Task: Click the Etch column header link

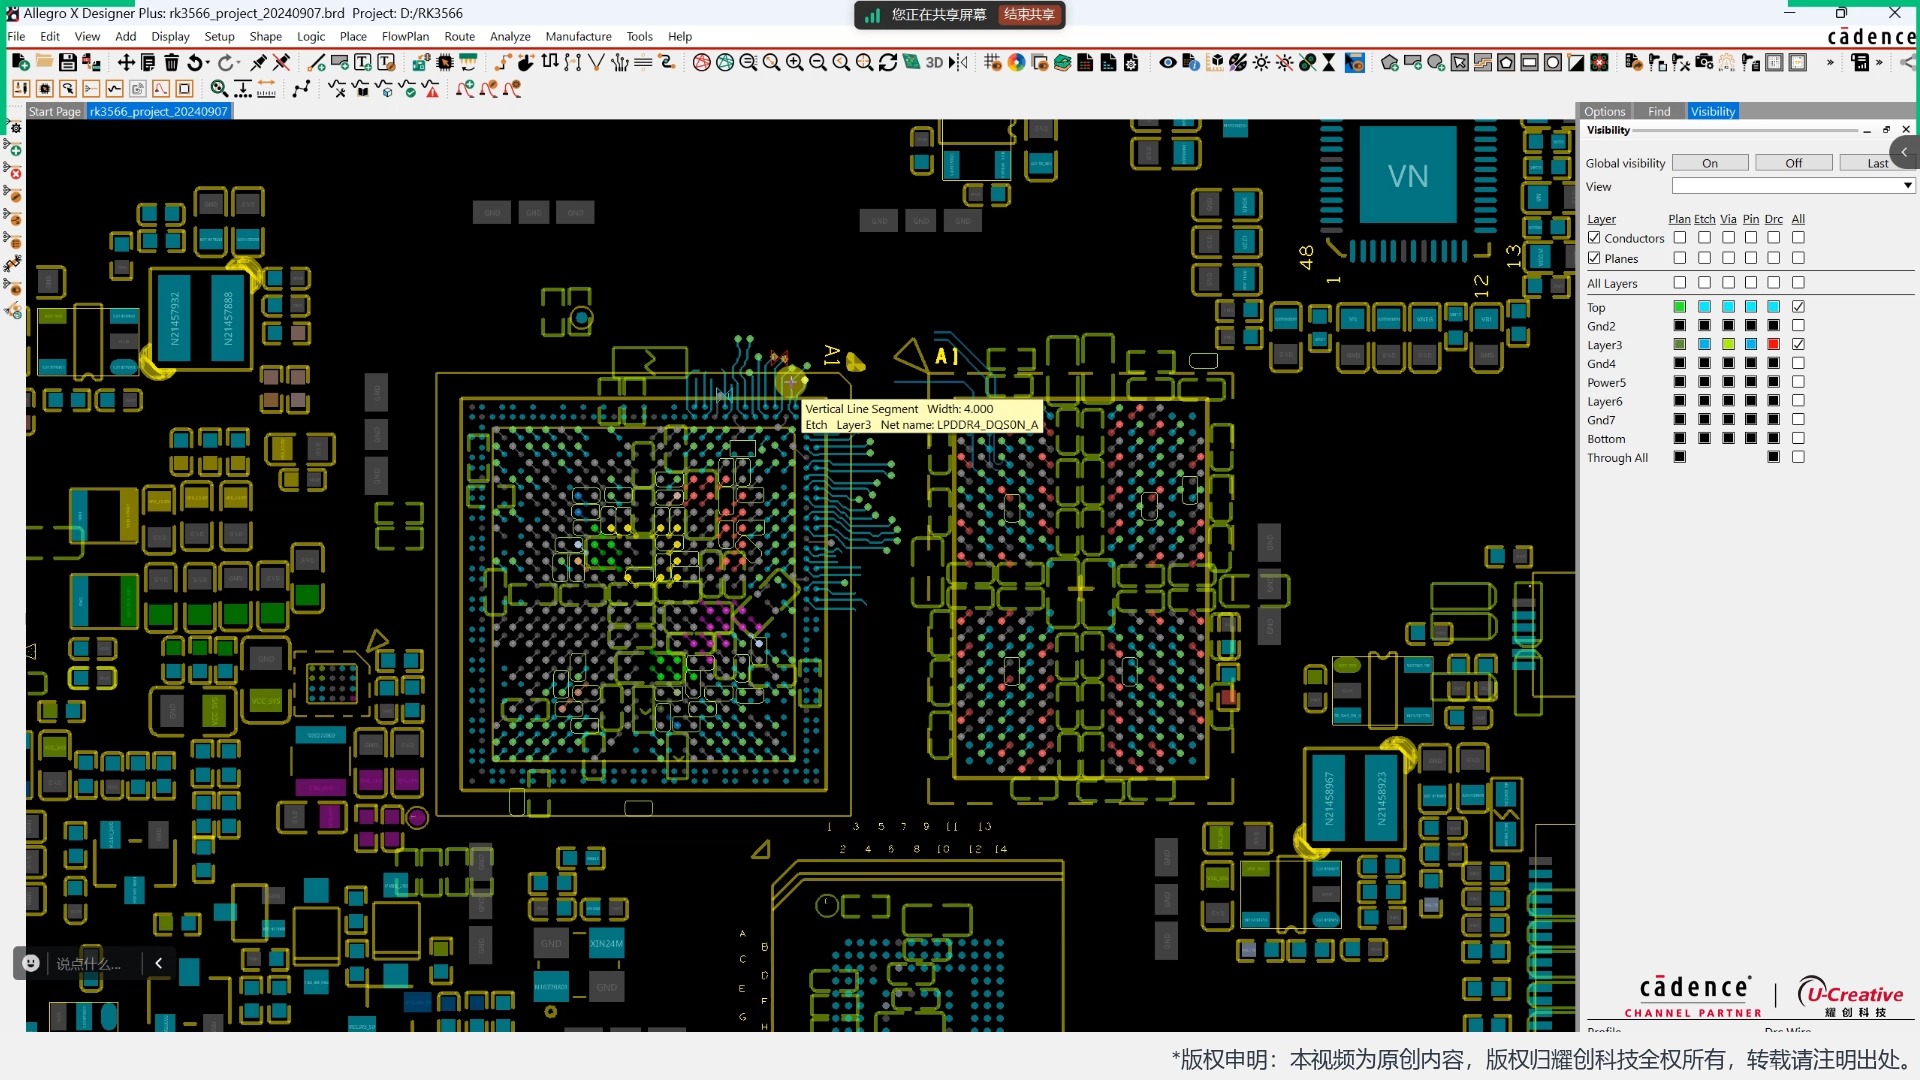Action: [1704, 219]
